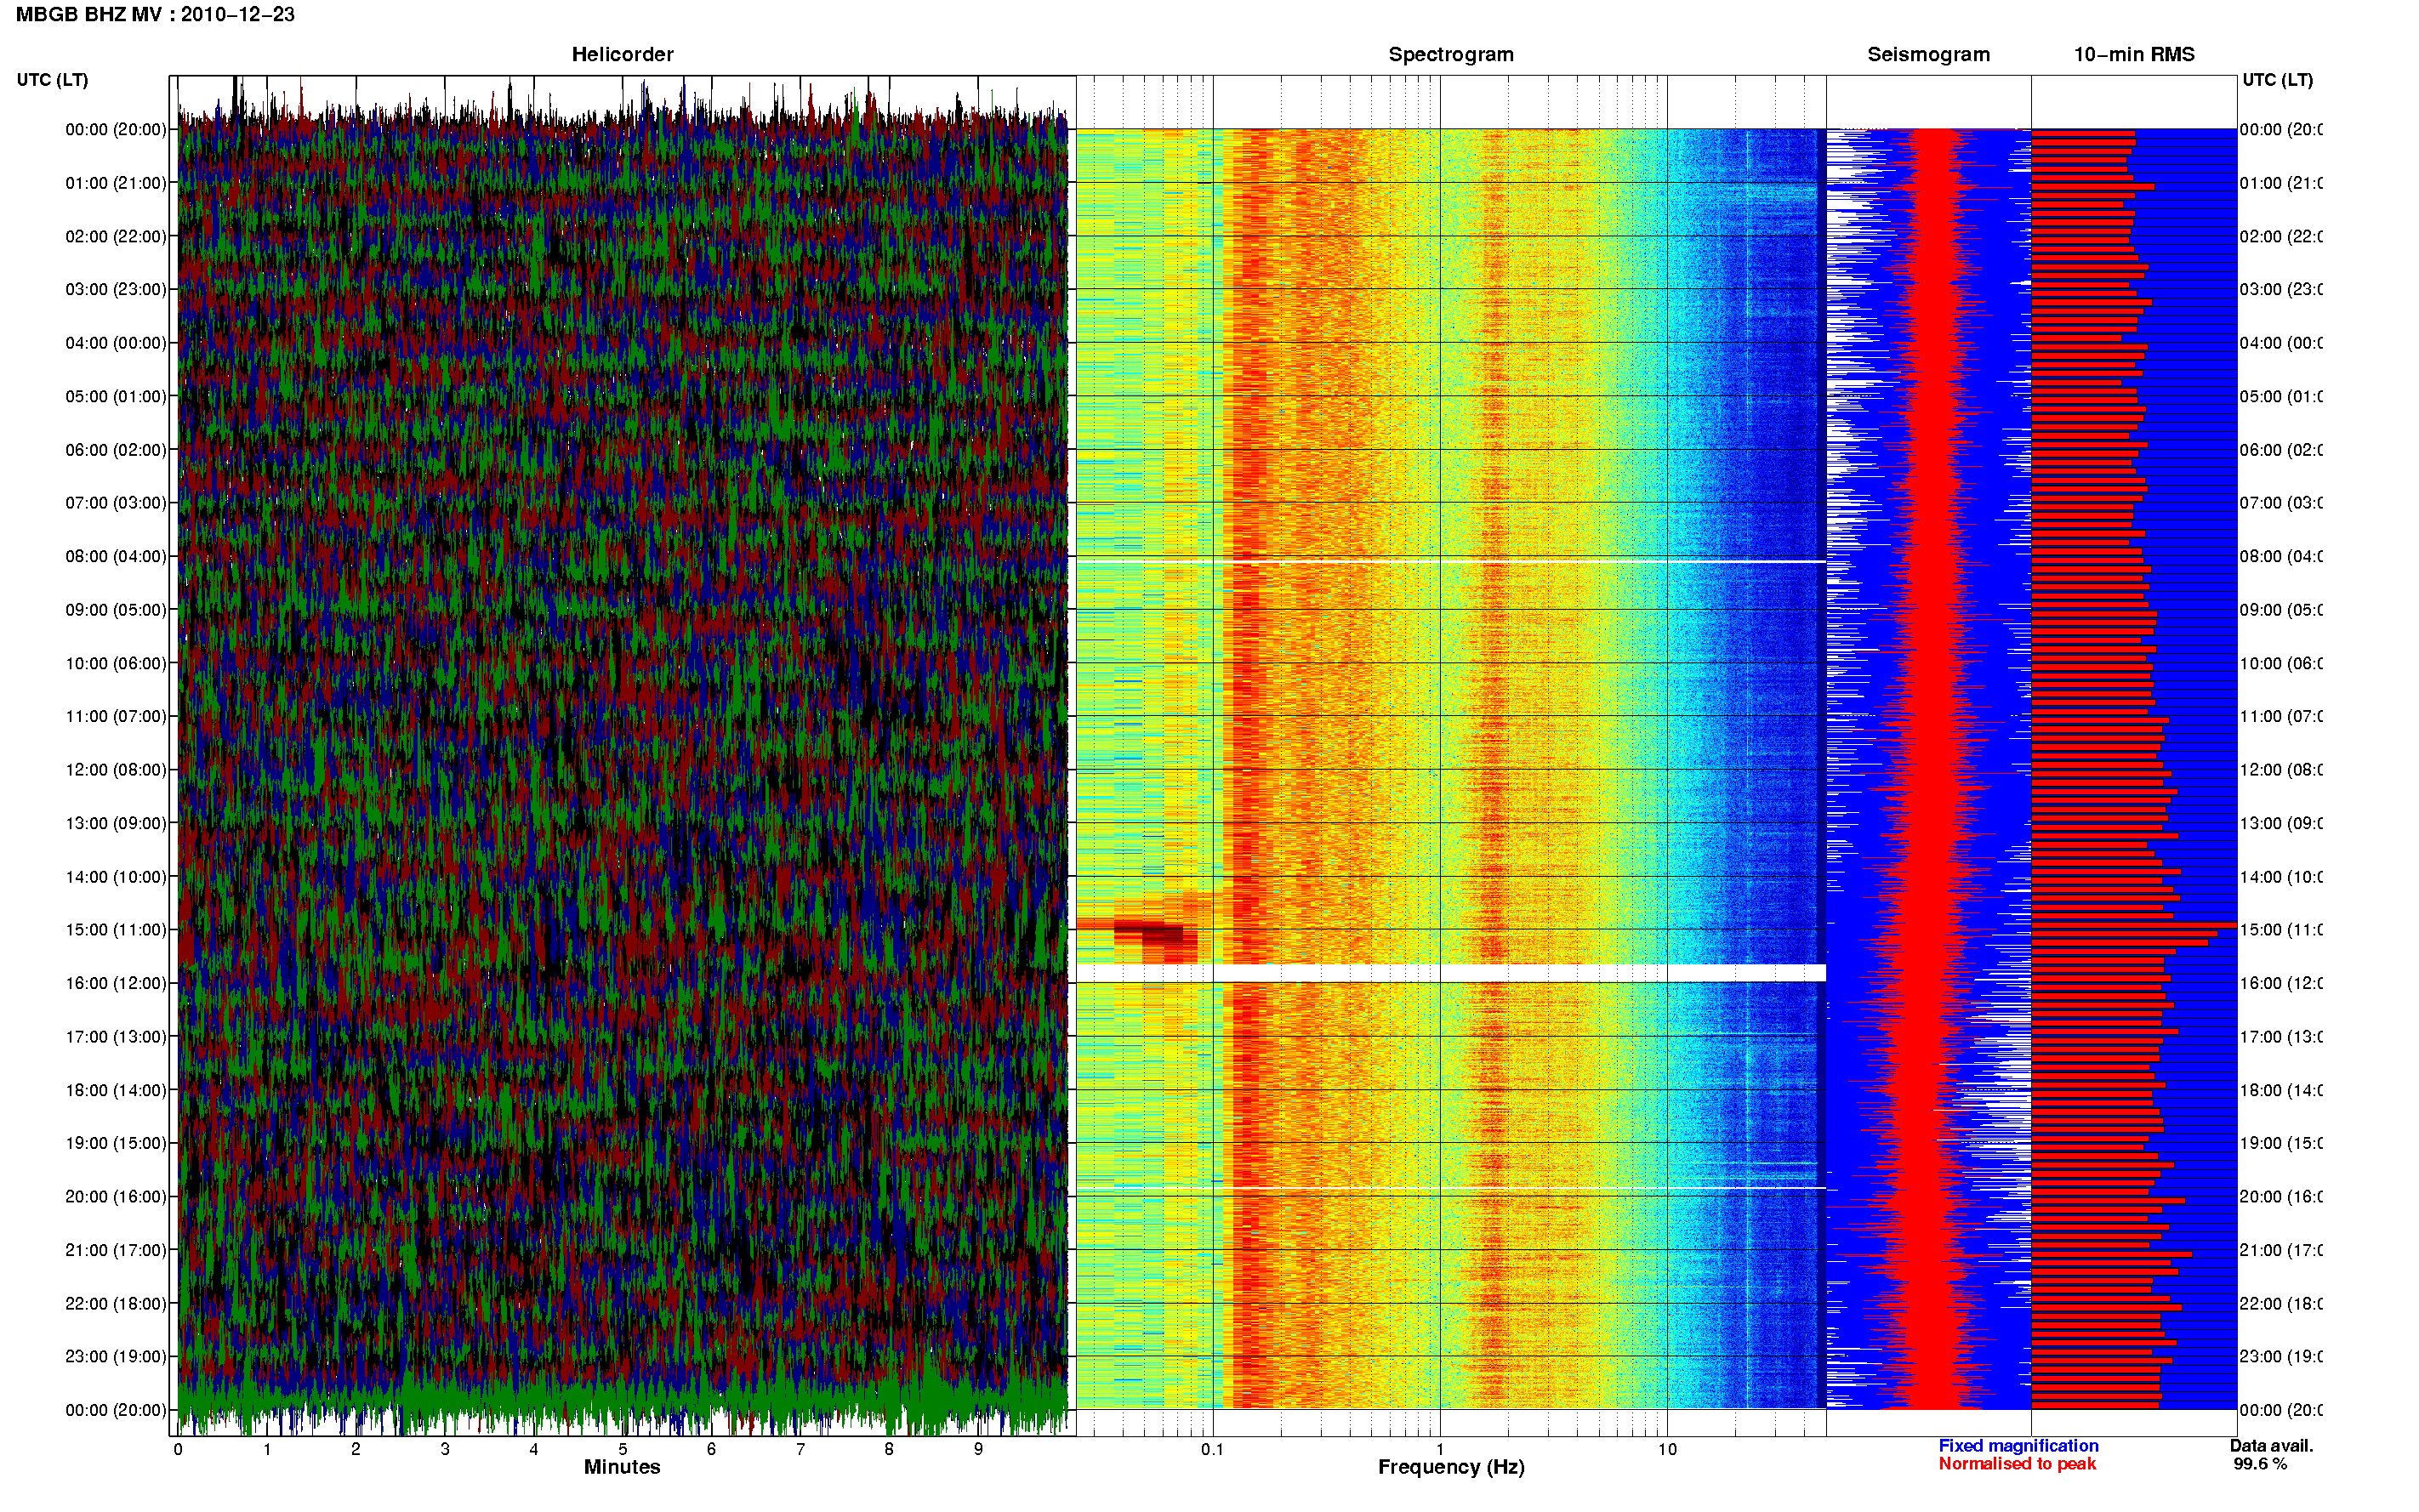Screen dimensions: 2419x1512
Task: Click the '10' frequency tick label
Action: (x=1667, y=1449)
